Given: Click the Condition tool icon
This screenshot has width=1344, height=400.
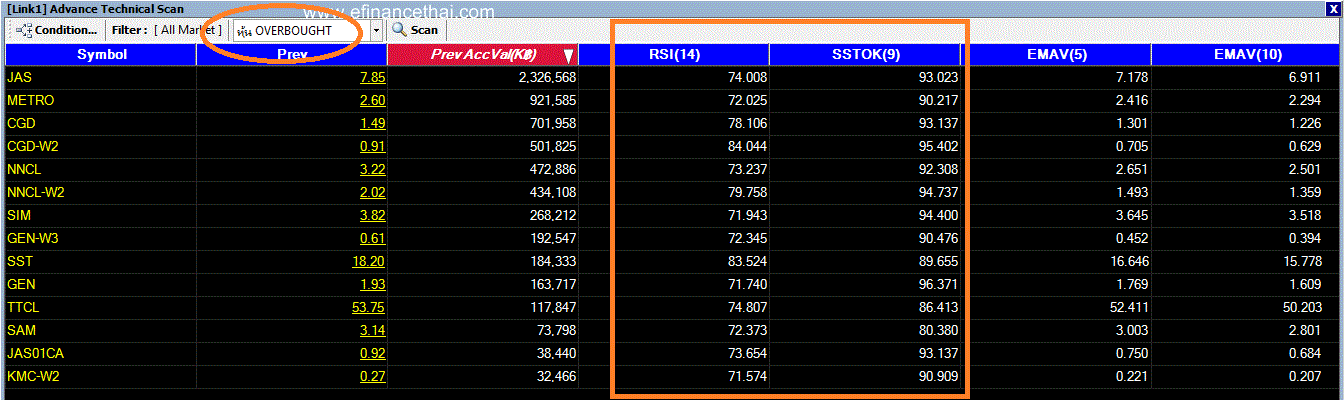Looking at the screenshot, I should 24,30.
